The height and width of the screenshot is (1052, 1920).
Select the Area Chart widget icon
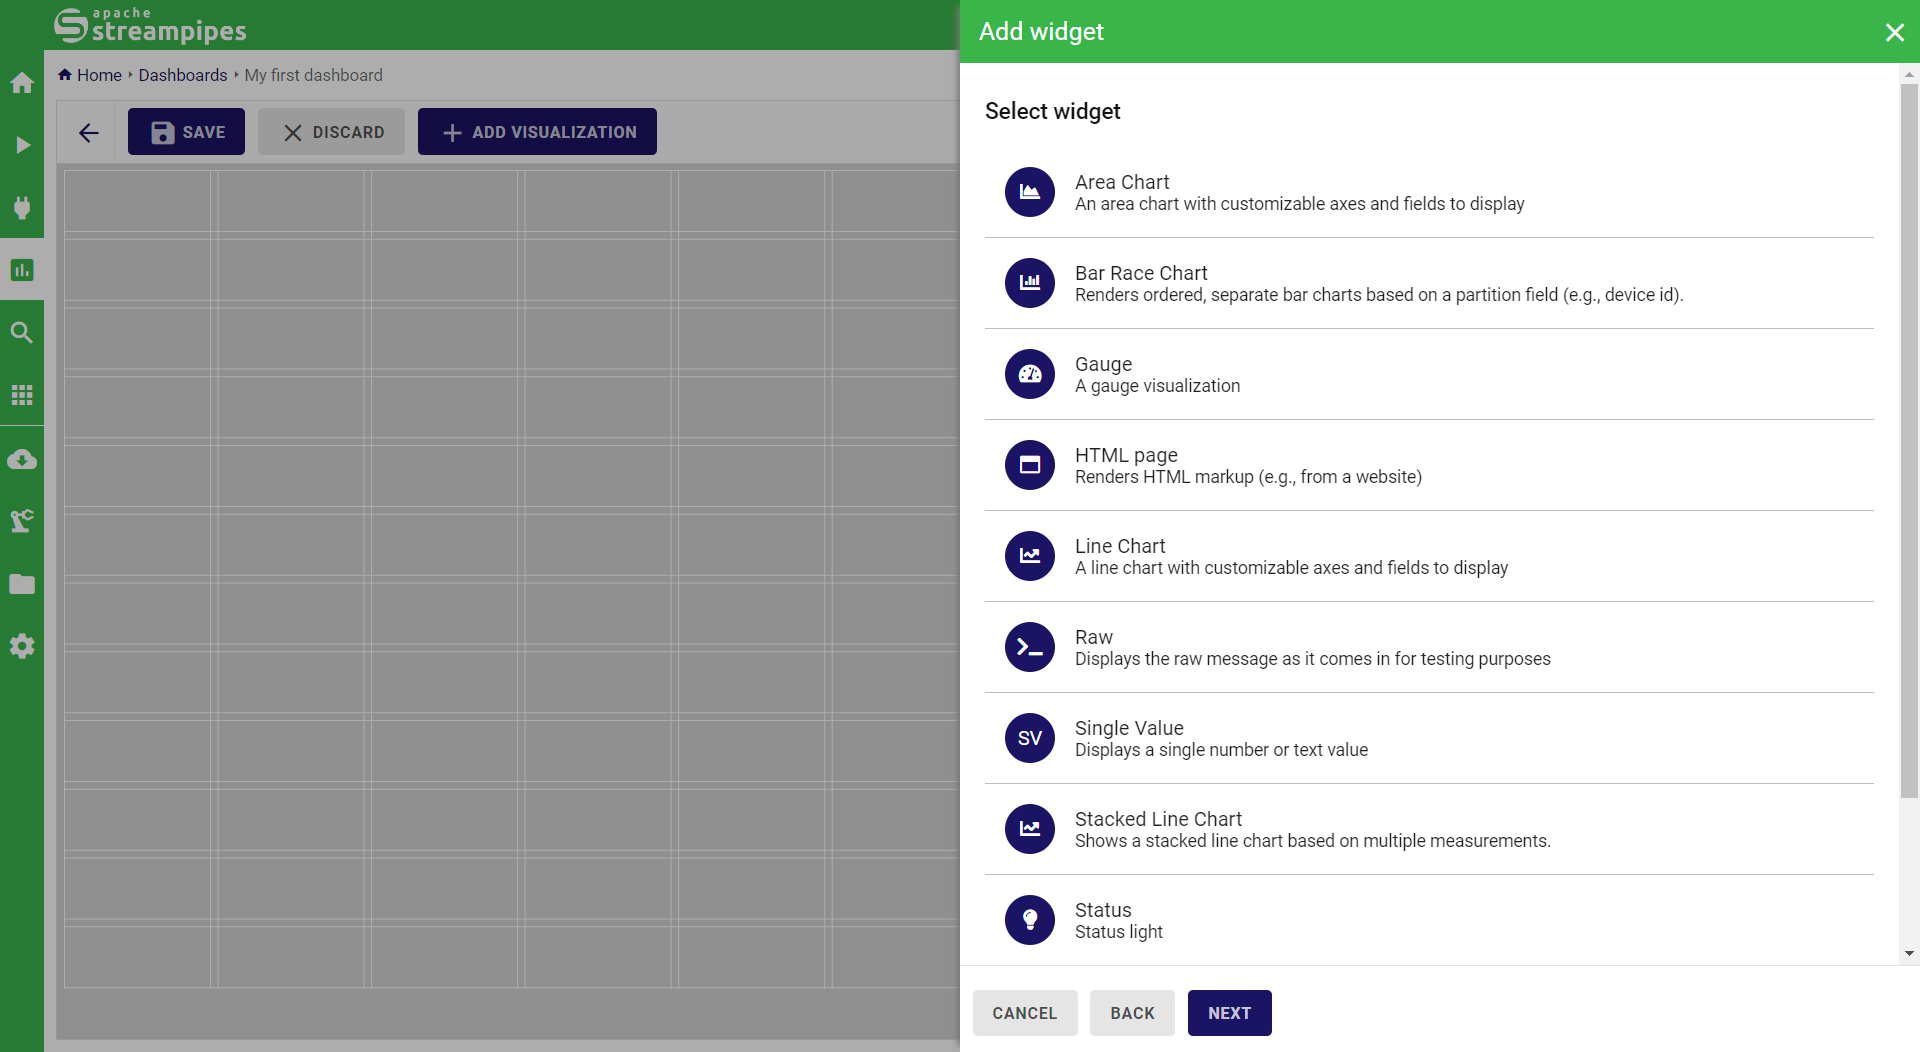pyautogui.click(x=1029, y=192)
